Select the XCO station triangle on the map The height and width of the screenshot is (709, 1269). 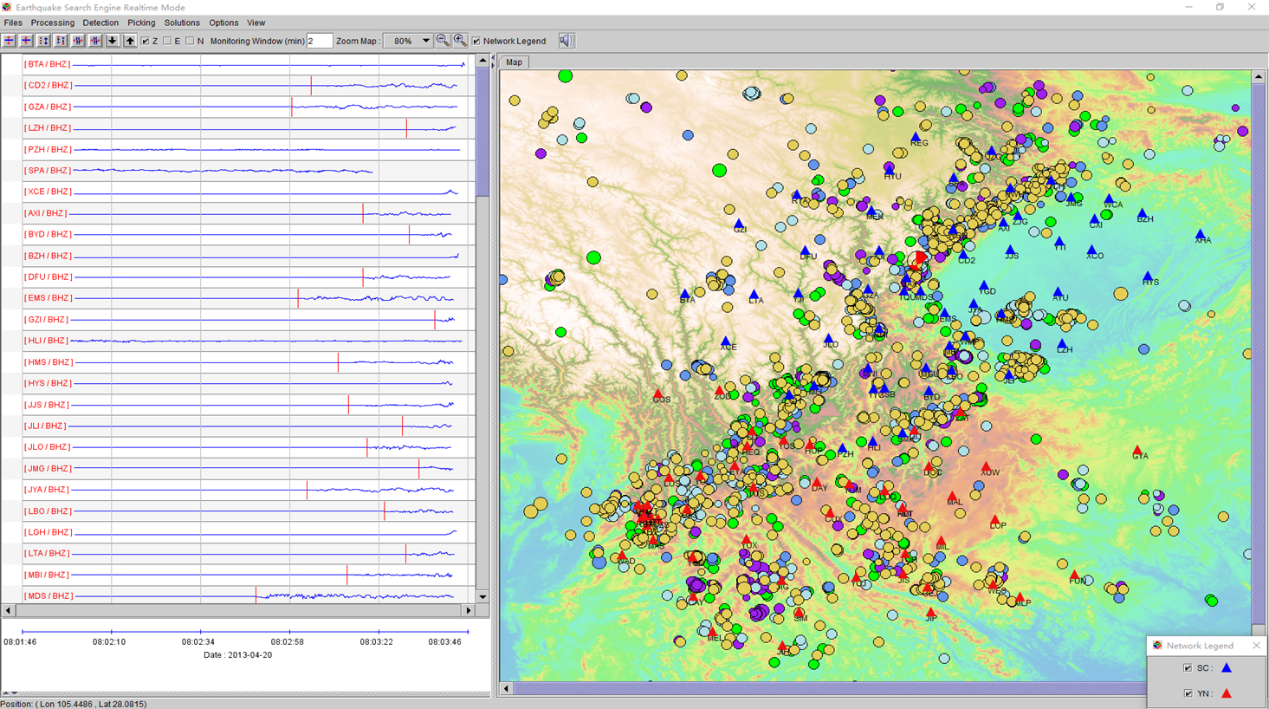click(x=1092, y=250)
